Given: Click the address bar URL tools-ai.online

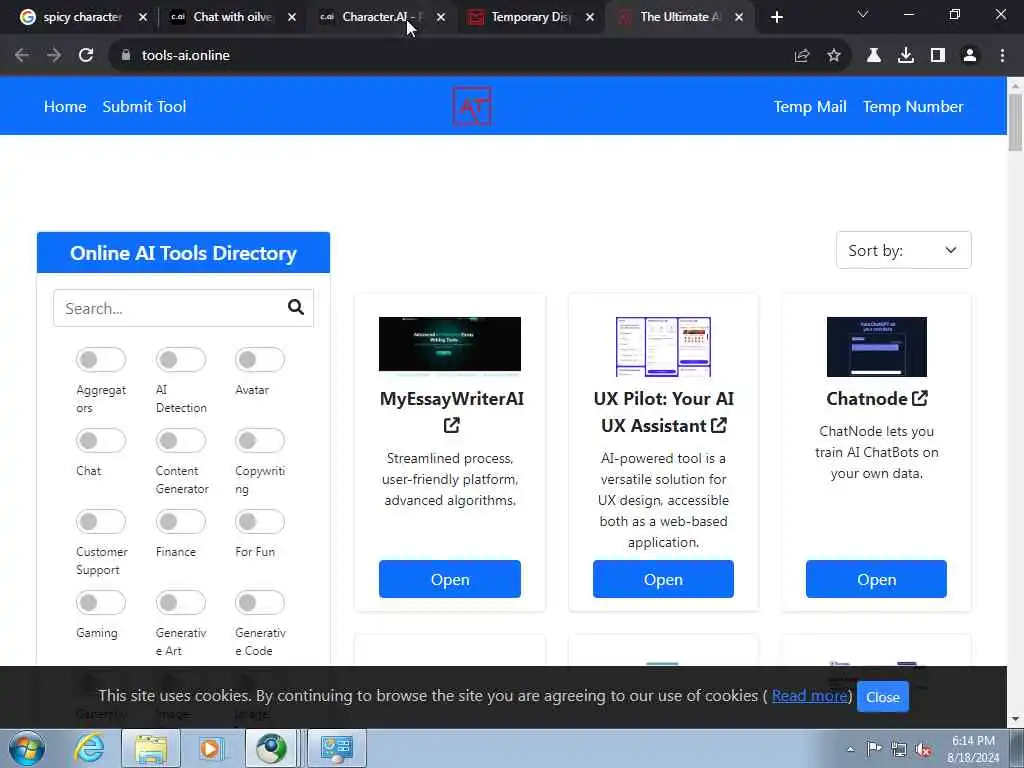Looking at the screenshot, I should 185,56.
